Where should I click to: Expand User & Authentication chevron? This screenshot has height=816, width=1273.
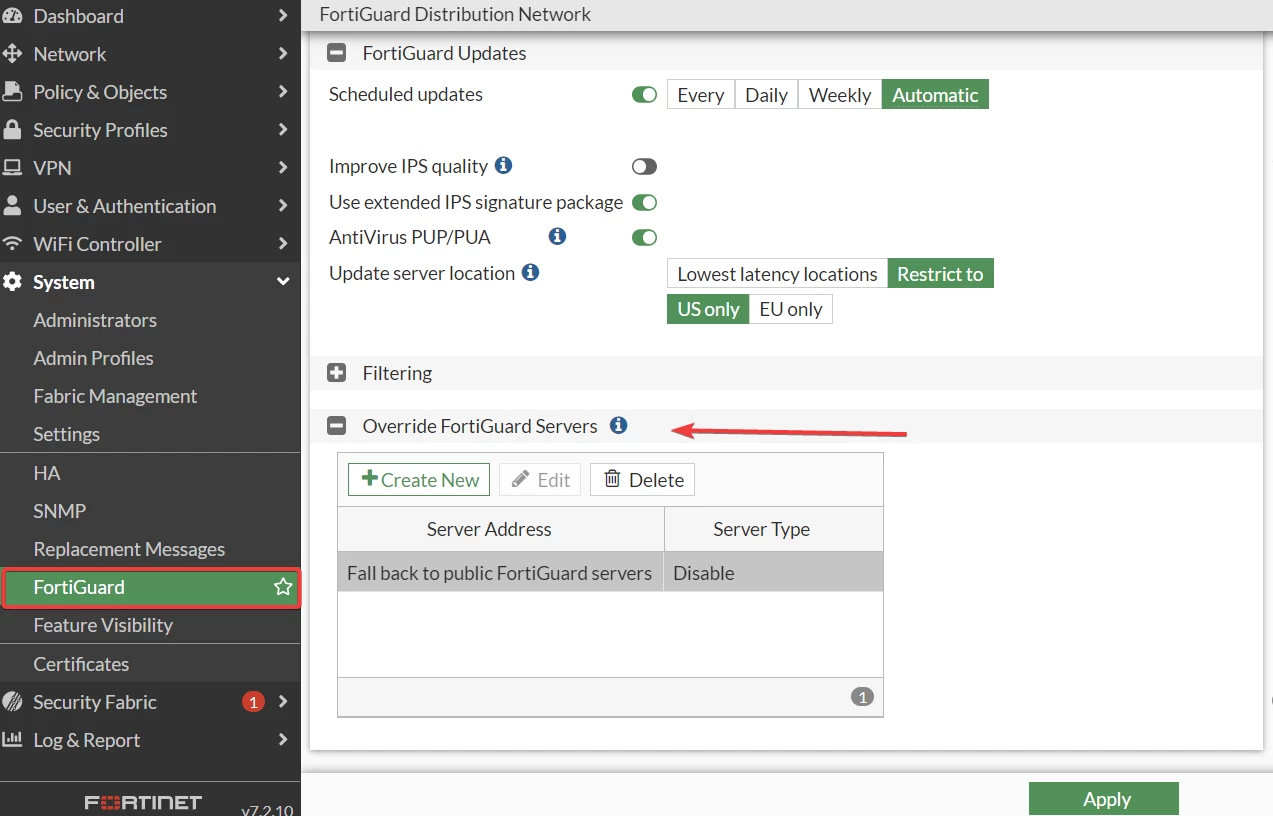tap(284, 206)
